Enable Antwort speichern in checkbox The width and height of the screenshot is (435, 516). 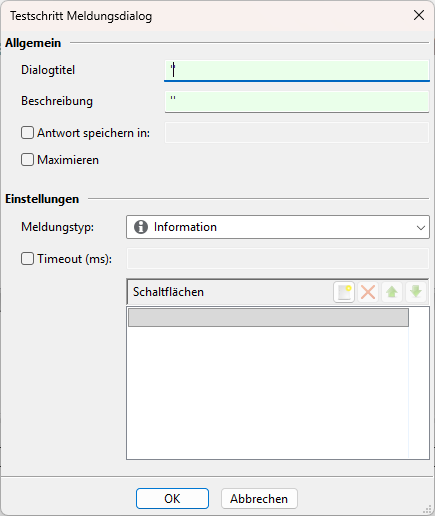click(x=27, y=133)
